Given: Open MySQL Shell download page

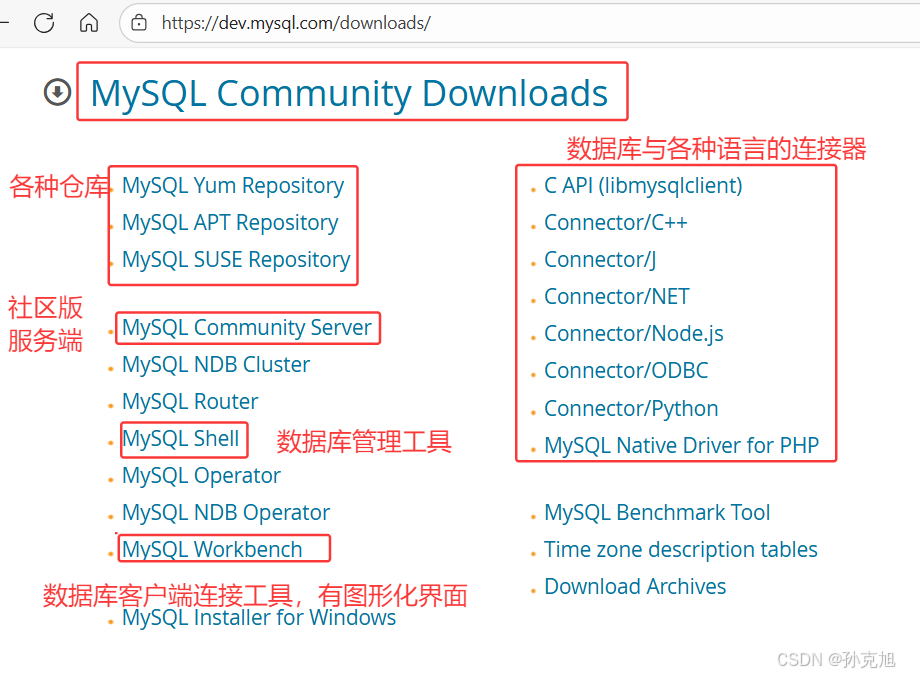Looking at the screenshot, I should (x=181, y=438).
